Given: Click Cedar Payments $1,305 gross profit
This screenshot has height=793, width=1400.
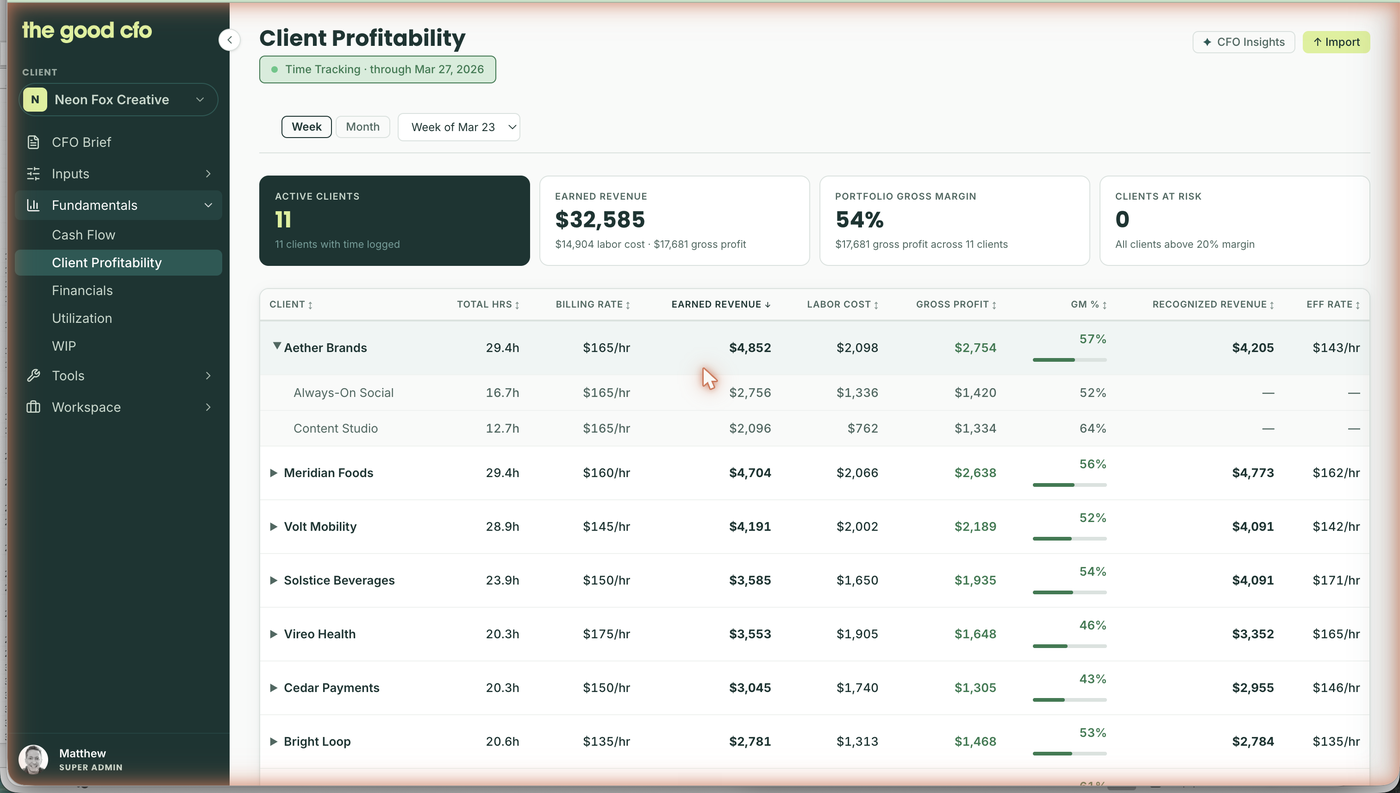Looking at the screenshot, I should pyautogui.click(x=975, y=688).
